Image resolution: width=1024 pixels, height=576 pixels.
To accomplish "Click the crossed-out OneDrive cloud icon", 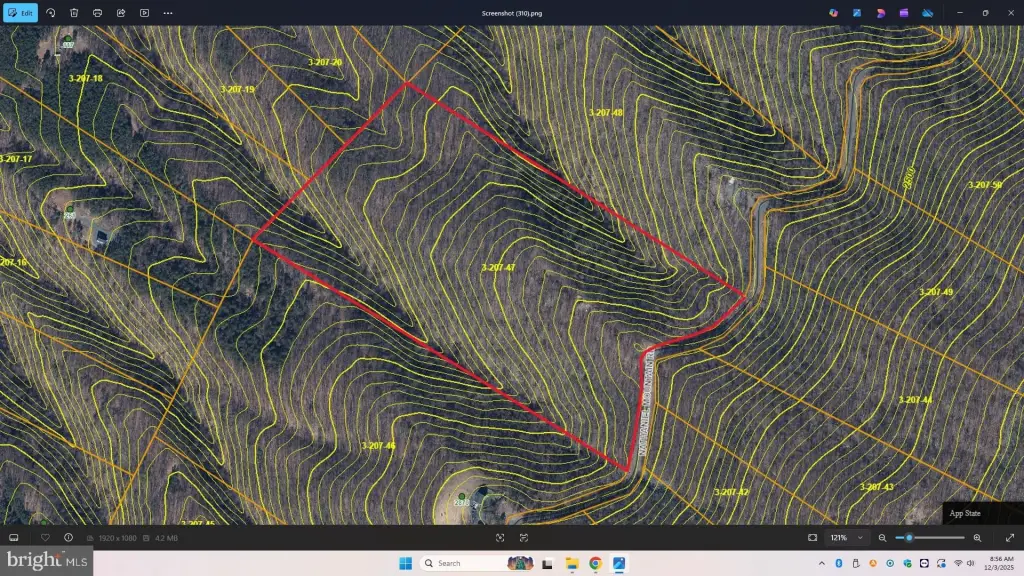I will pyautogui.click(x=927, y=13).
